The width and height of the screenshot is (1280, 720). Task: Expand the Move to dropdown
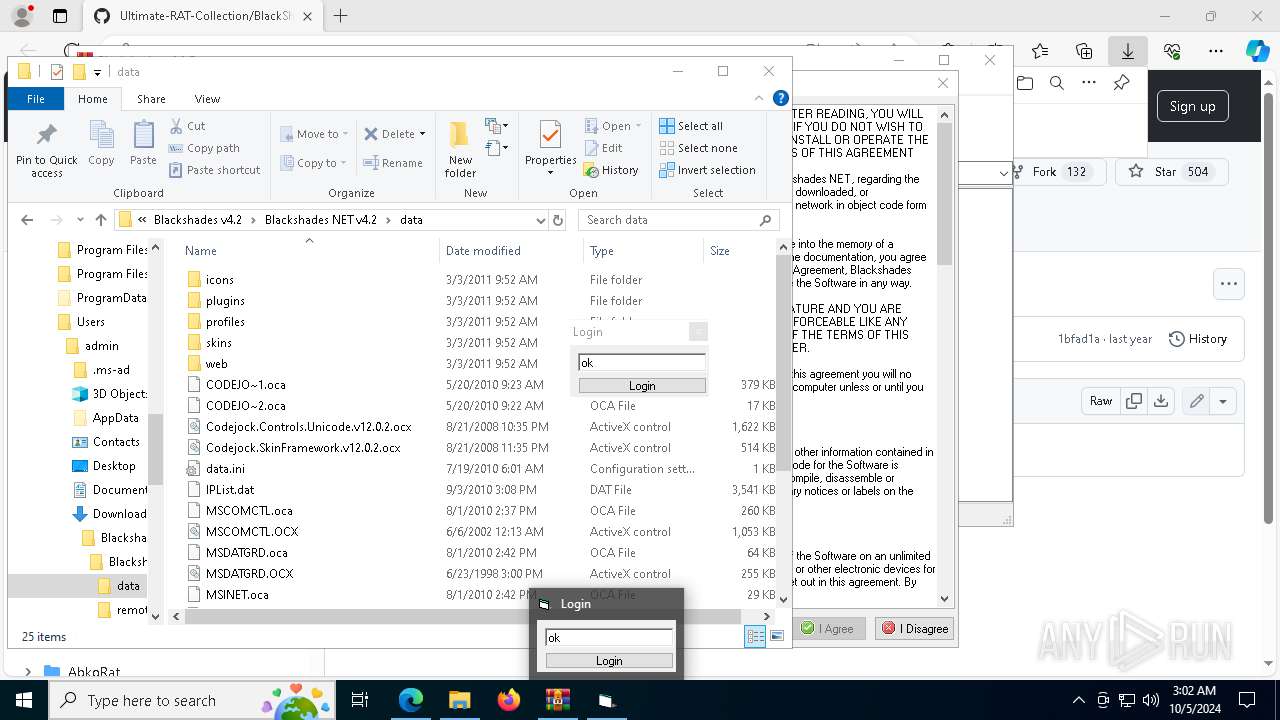coord(345,134)
